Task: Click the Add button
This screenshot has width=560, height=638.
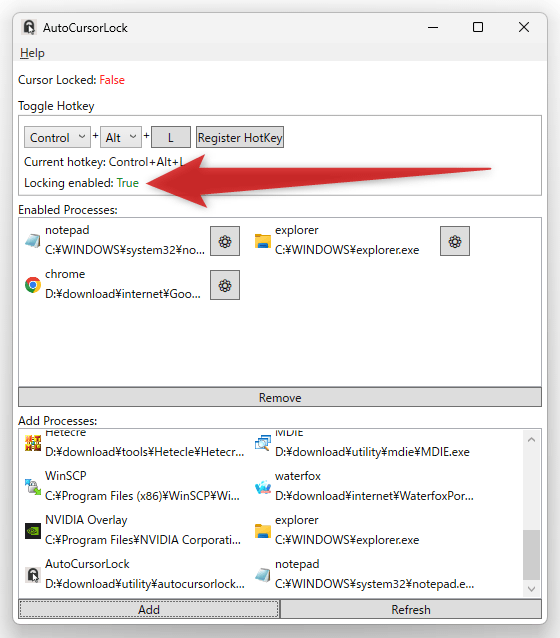Action: 149,609
